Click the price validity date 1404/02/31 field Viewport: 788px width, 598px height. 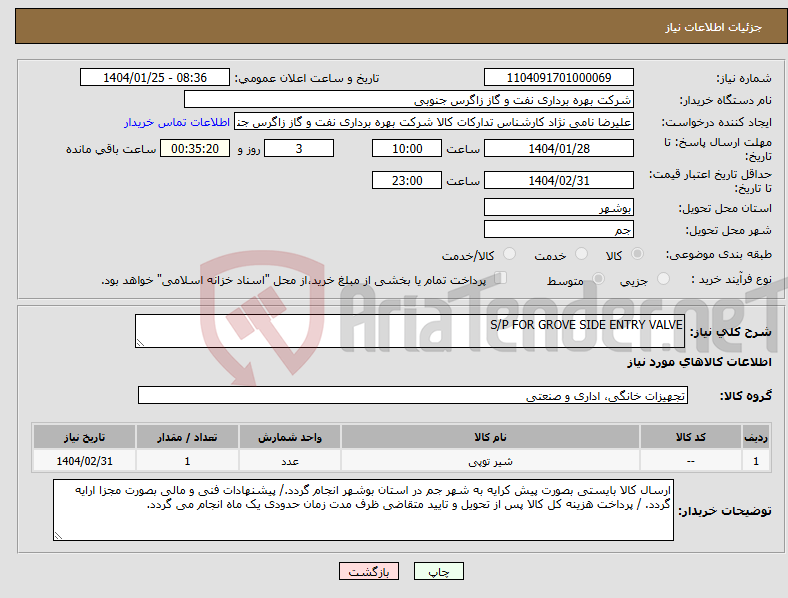click(558, 180)
